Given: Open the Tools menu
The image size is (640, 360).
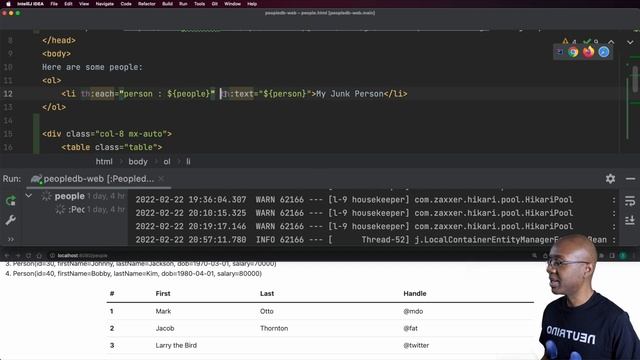Looking at the screenshot, I should click(199, 4).
